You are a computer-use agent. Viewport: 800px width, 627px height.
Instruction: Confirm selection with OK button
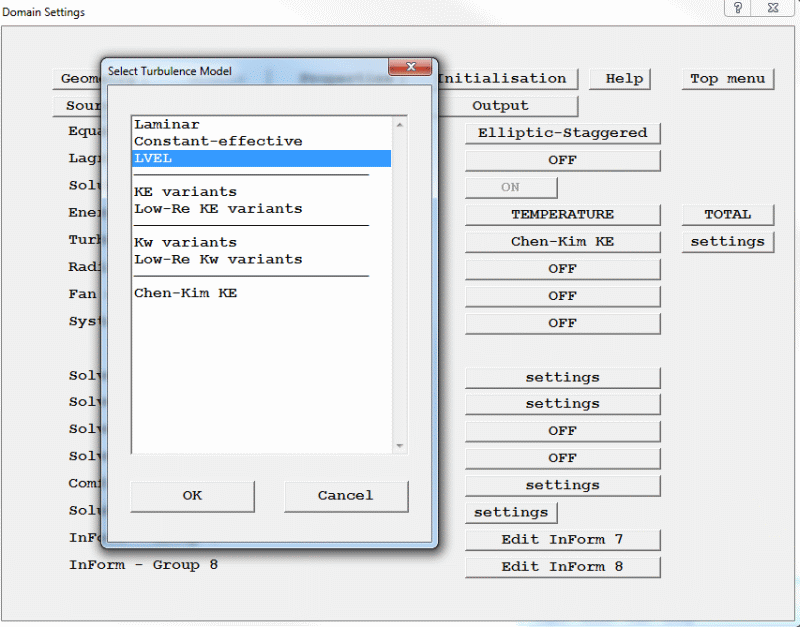(192, 496)
